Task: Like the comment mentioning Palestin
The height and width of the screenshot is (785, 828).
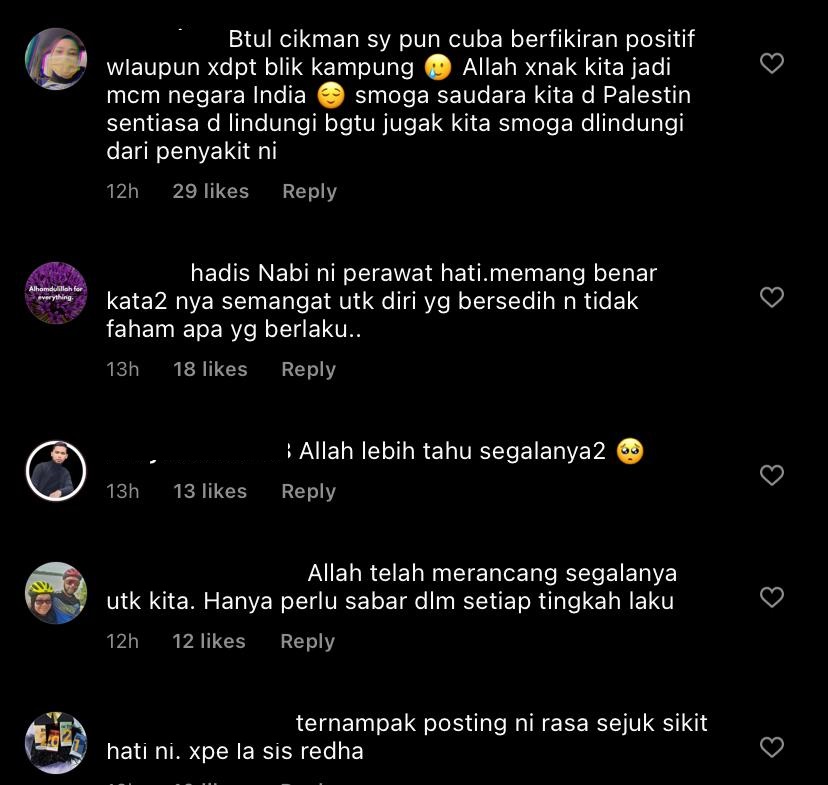Action: 771,63
